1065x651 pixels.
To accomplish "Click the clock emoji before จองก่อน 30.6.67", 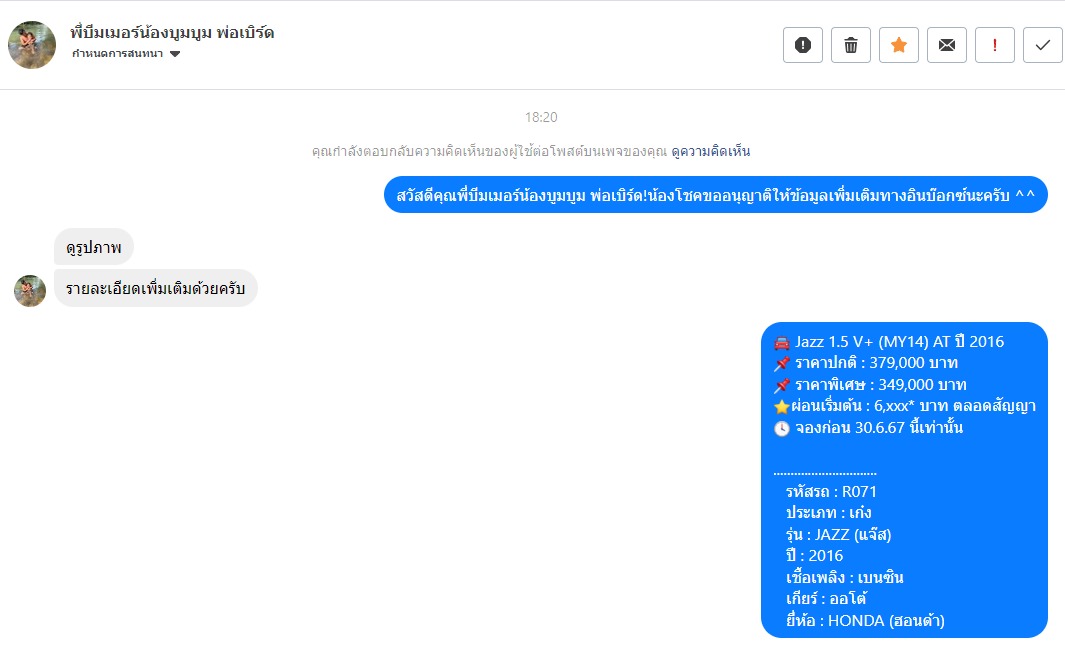I will click(782, 428).
